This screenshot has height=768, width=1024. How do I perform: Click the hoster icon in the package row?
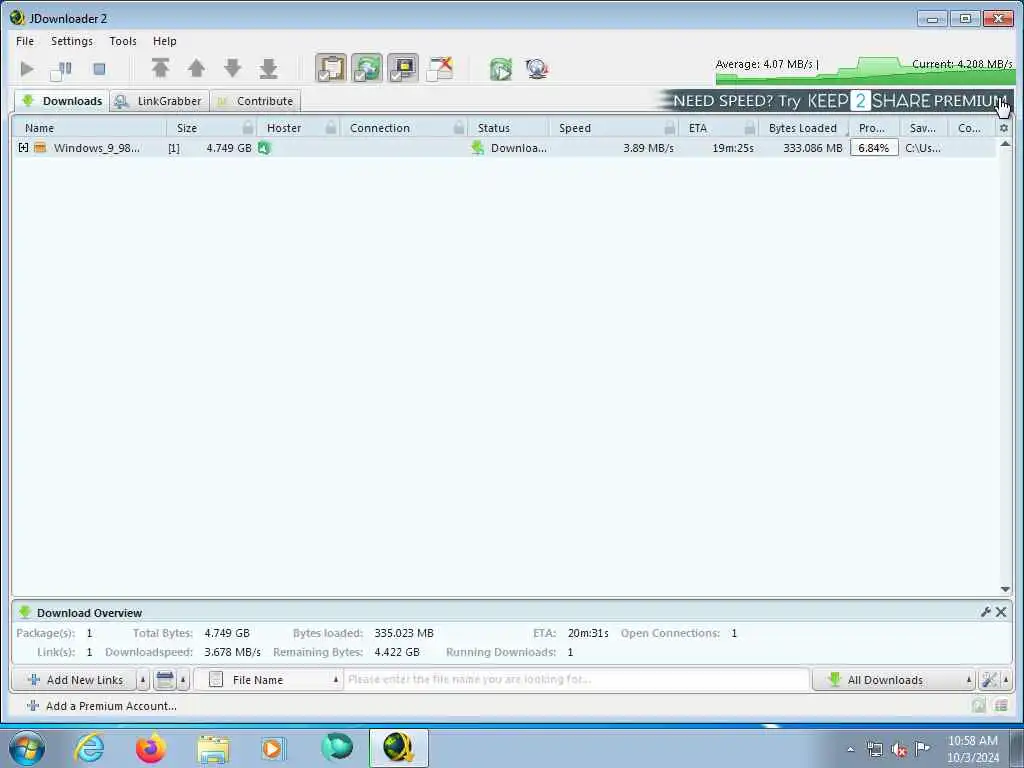[x=264, y=148]
